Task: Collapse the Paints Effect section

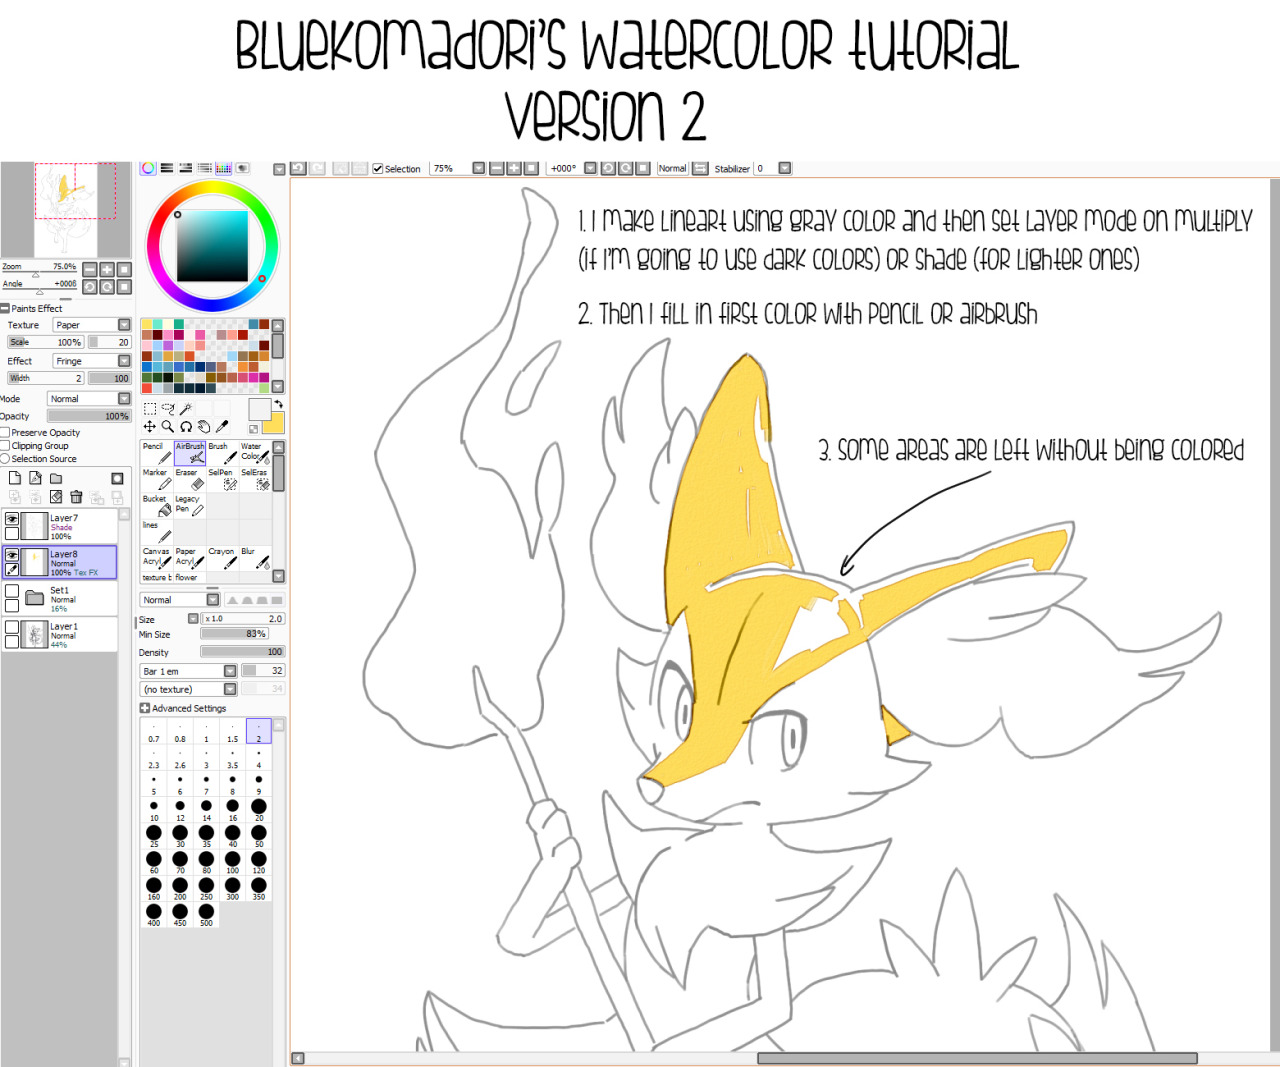Action: point(5,308)
